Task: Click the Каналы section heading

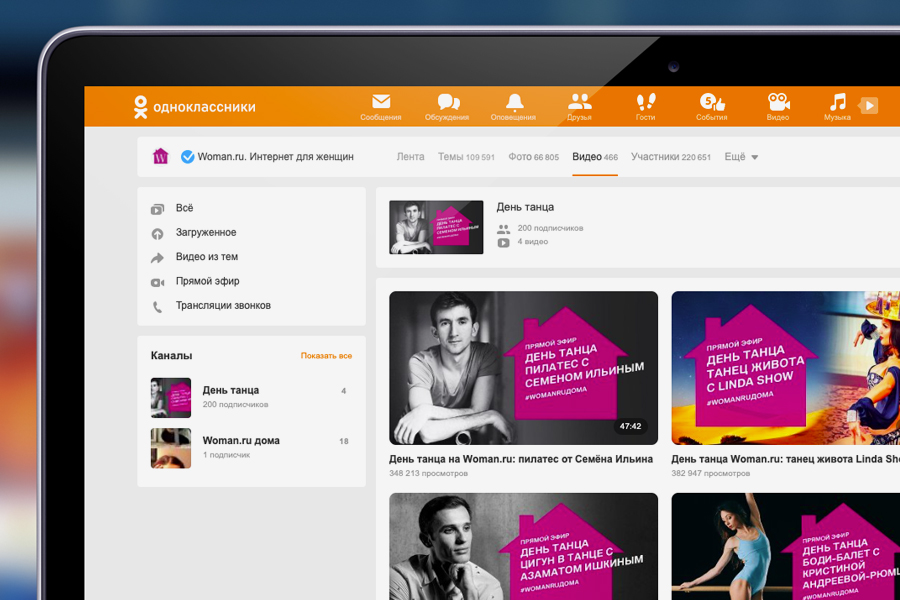Action: point(172,356)
